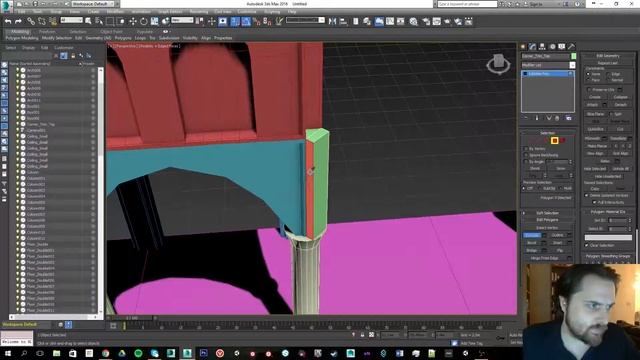The width and height of the screenshot is (640, 360).
Task: Click the Detach button
Action: 620,105
